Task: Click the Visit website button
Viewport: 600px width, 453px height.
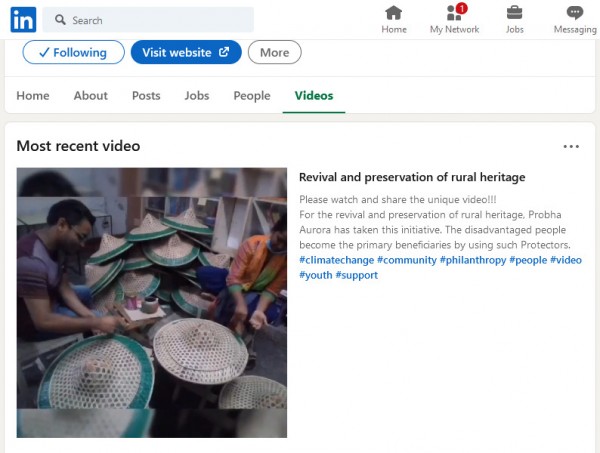Action: [186, 52]
